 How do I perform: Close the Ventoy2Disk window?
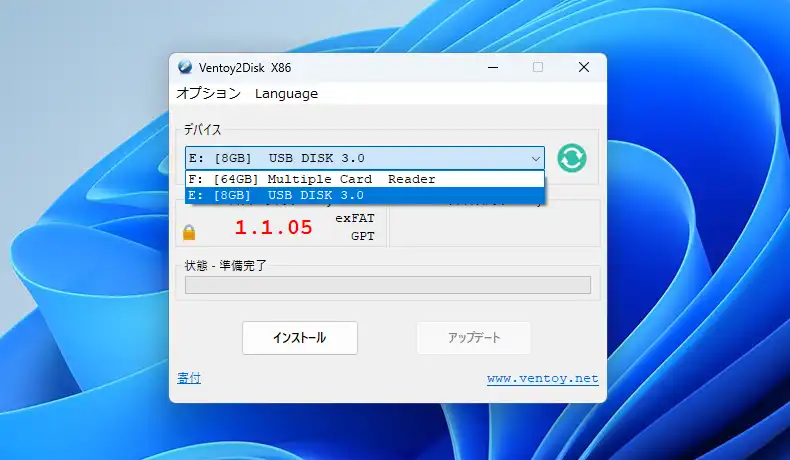583,67
